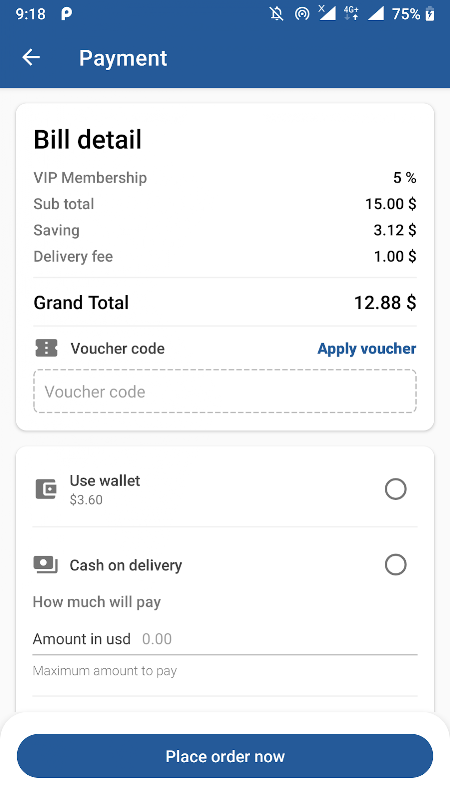
Task: Tap the voucher ticket icon
Action: click(x=46, y=348)
